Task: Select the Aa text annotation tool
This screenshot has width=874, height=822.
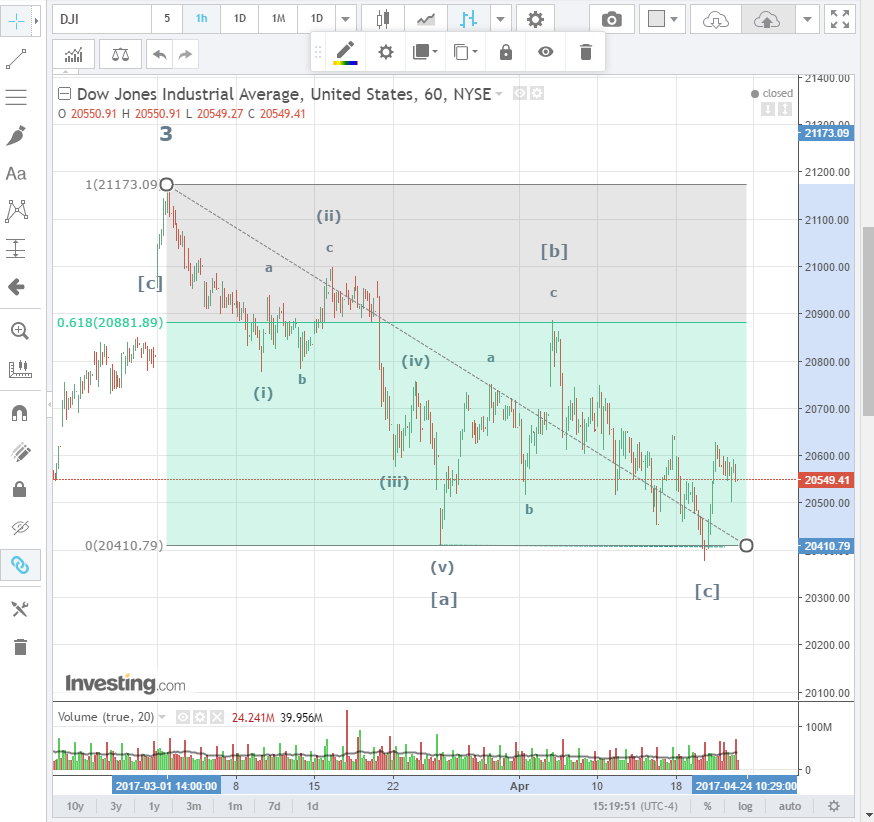Action: tap(16, 173)
